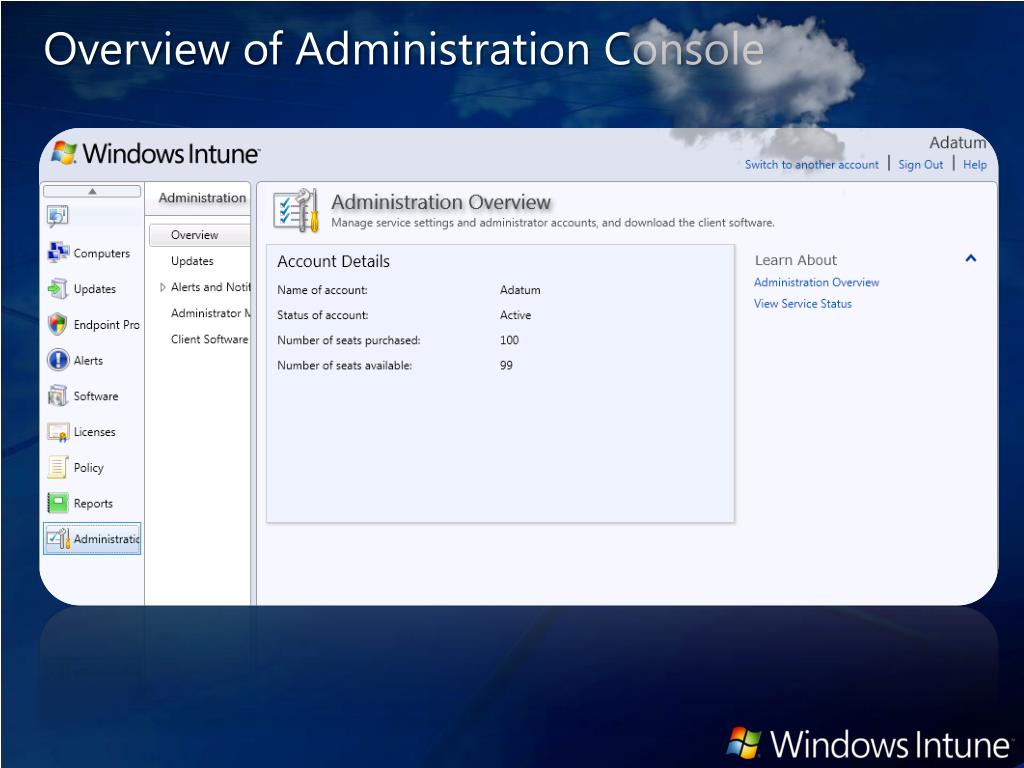Click the Adatum account name in header
This screenshot has height=768, width=1024.
tap(957, 142)
